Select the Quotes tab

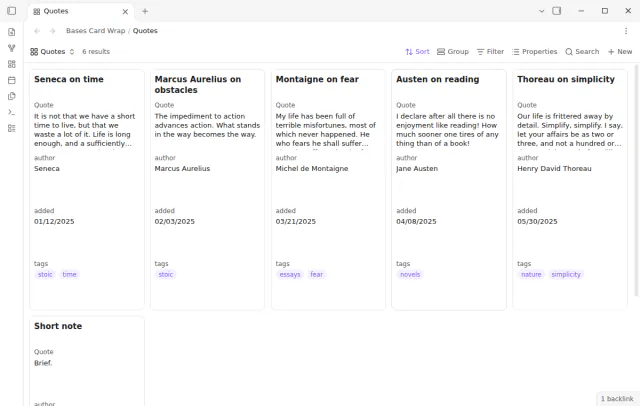point(80,11)
